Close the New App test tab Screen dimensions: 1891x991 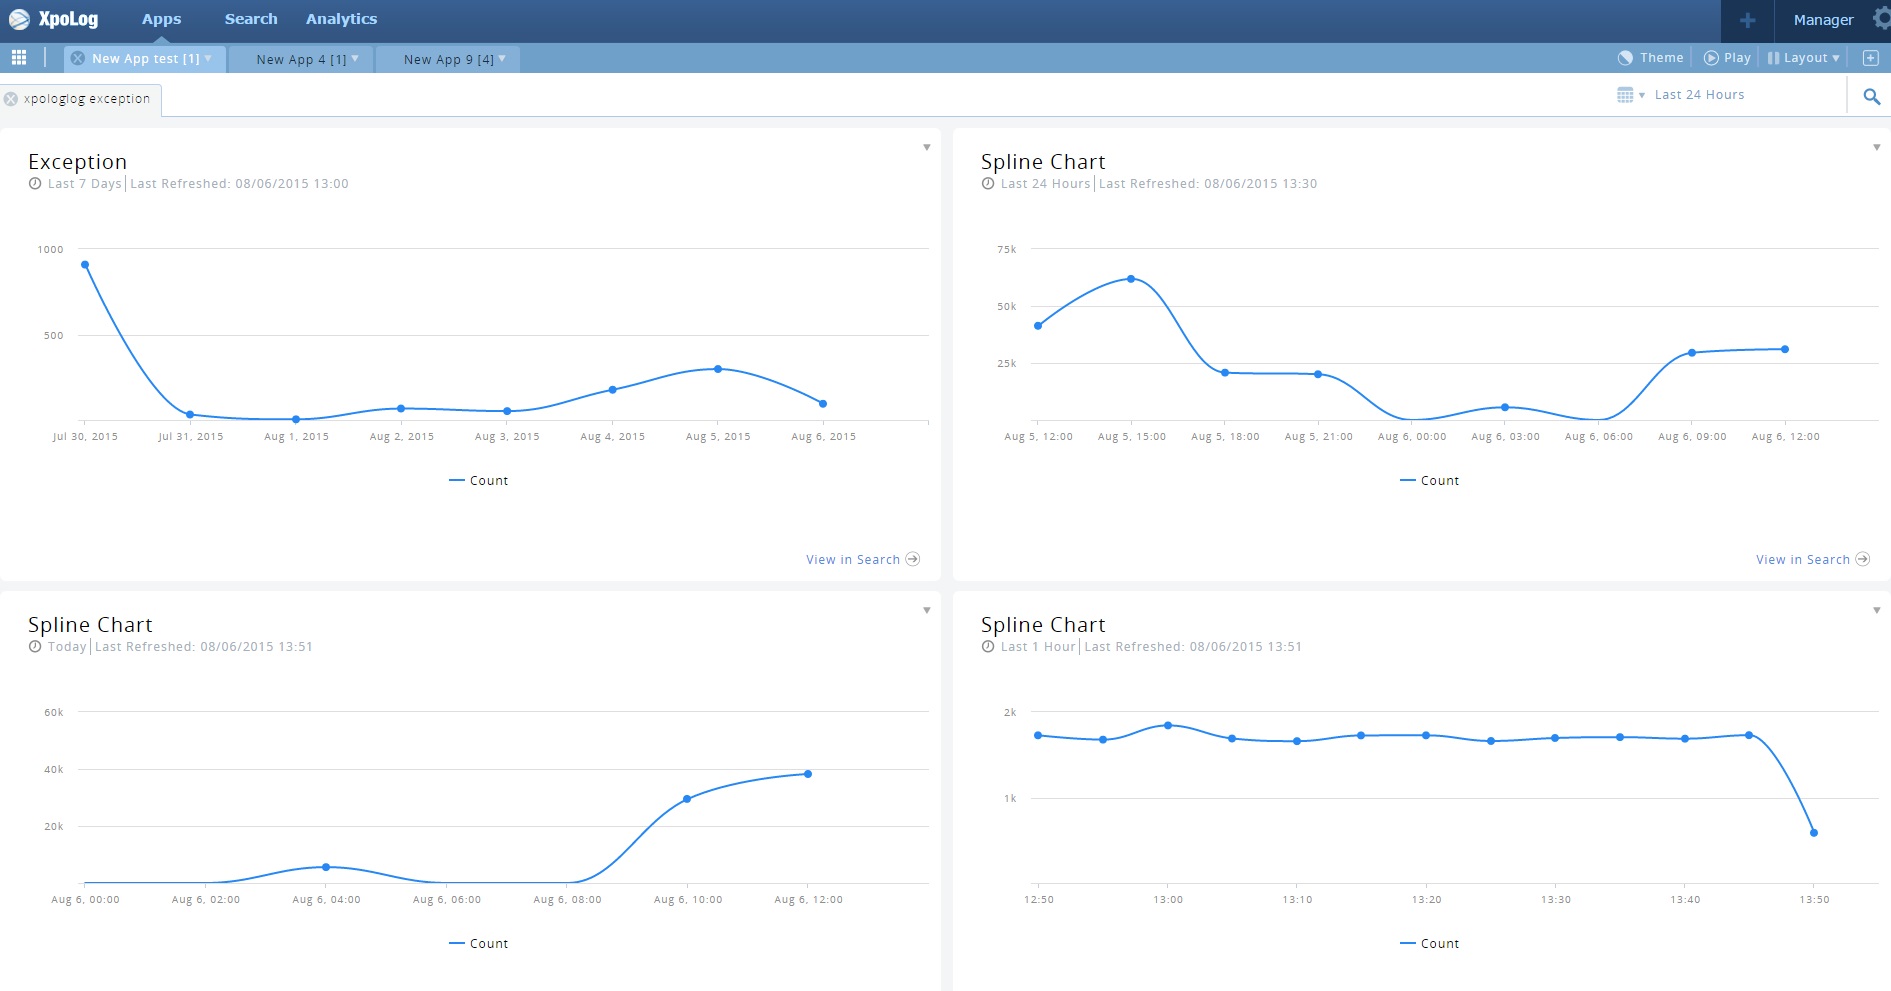78,59
